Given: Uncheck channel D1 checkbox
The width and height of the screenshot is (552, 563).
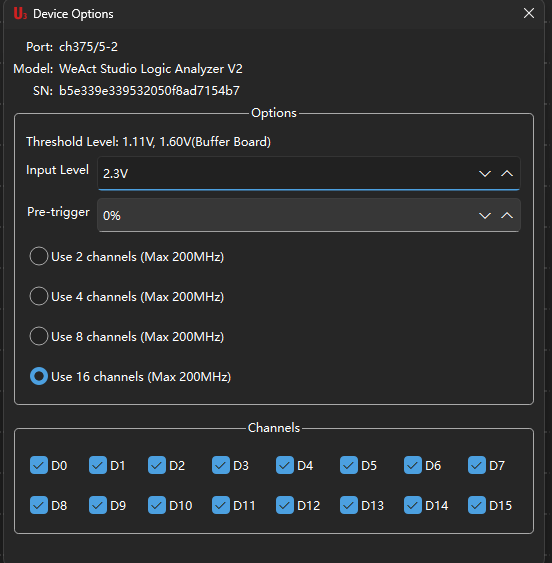Looking at the screenshot, I should click(98, 465).
